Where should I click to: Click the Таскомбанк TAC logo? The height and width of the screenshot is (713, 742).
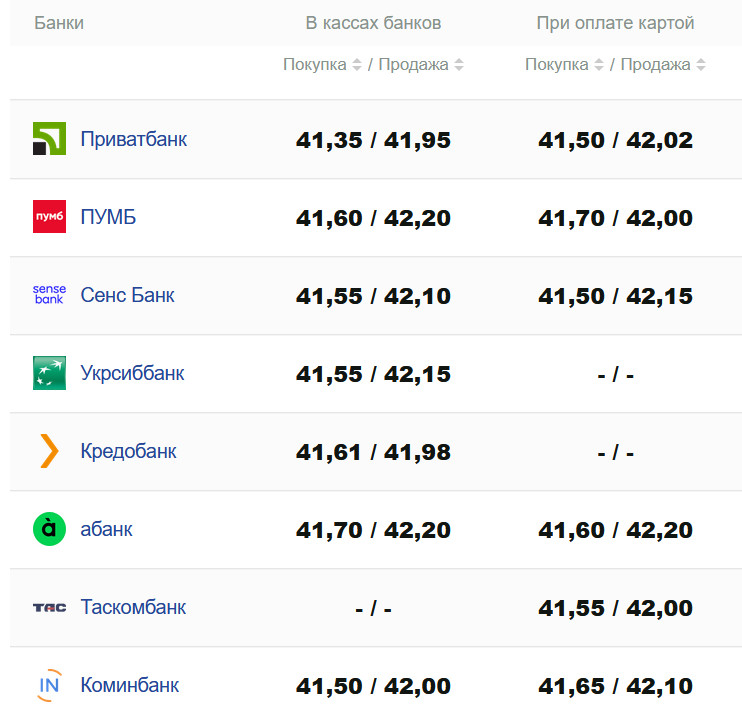pos(49,607)
